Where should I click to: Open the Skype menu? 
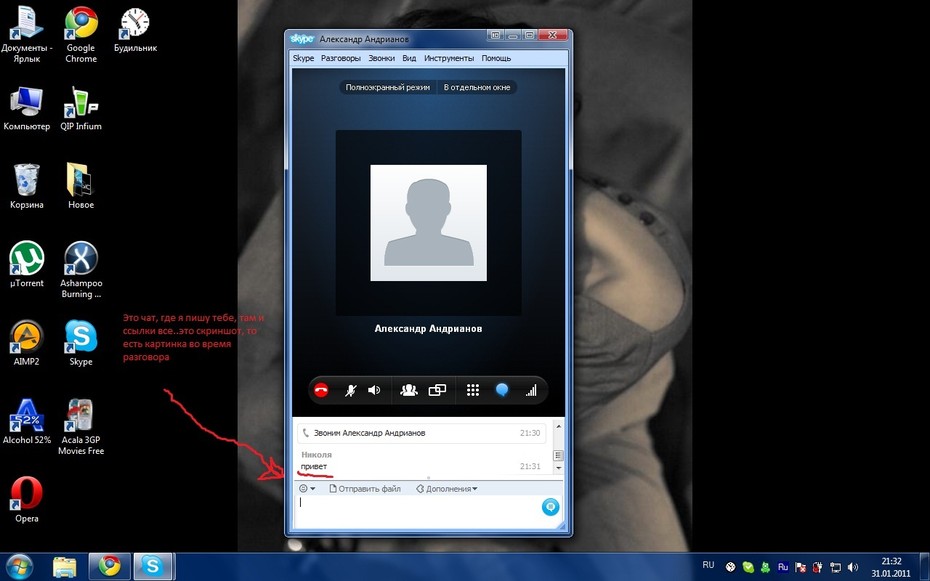[303, 58]
